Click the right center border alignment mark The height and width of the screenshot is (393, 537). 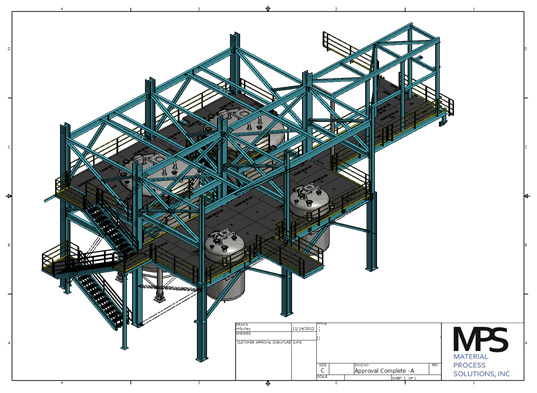click(527, 196)
